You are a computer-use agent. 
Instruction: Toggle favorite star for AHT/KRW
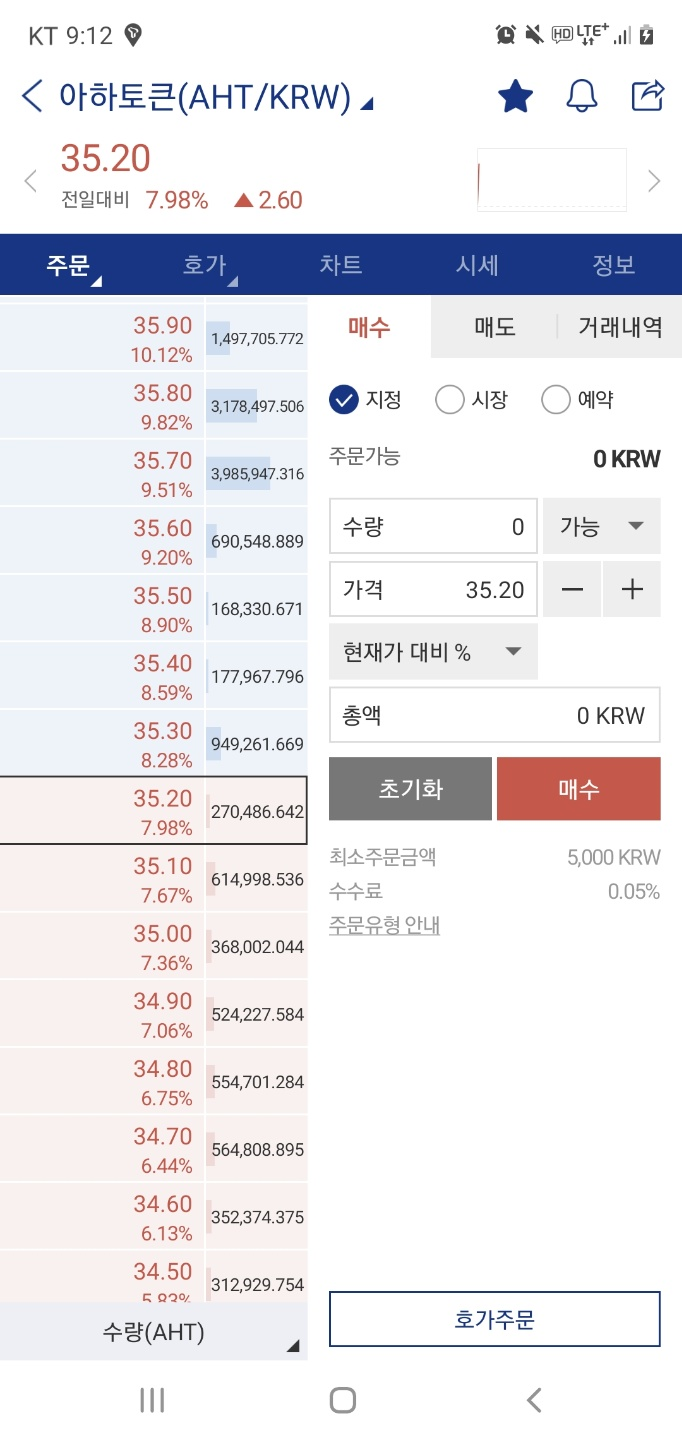click(x=515, y=97)
